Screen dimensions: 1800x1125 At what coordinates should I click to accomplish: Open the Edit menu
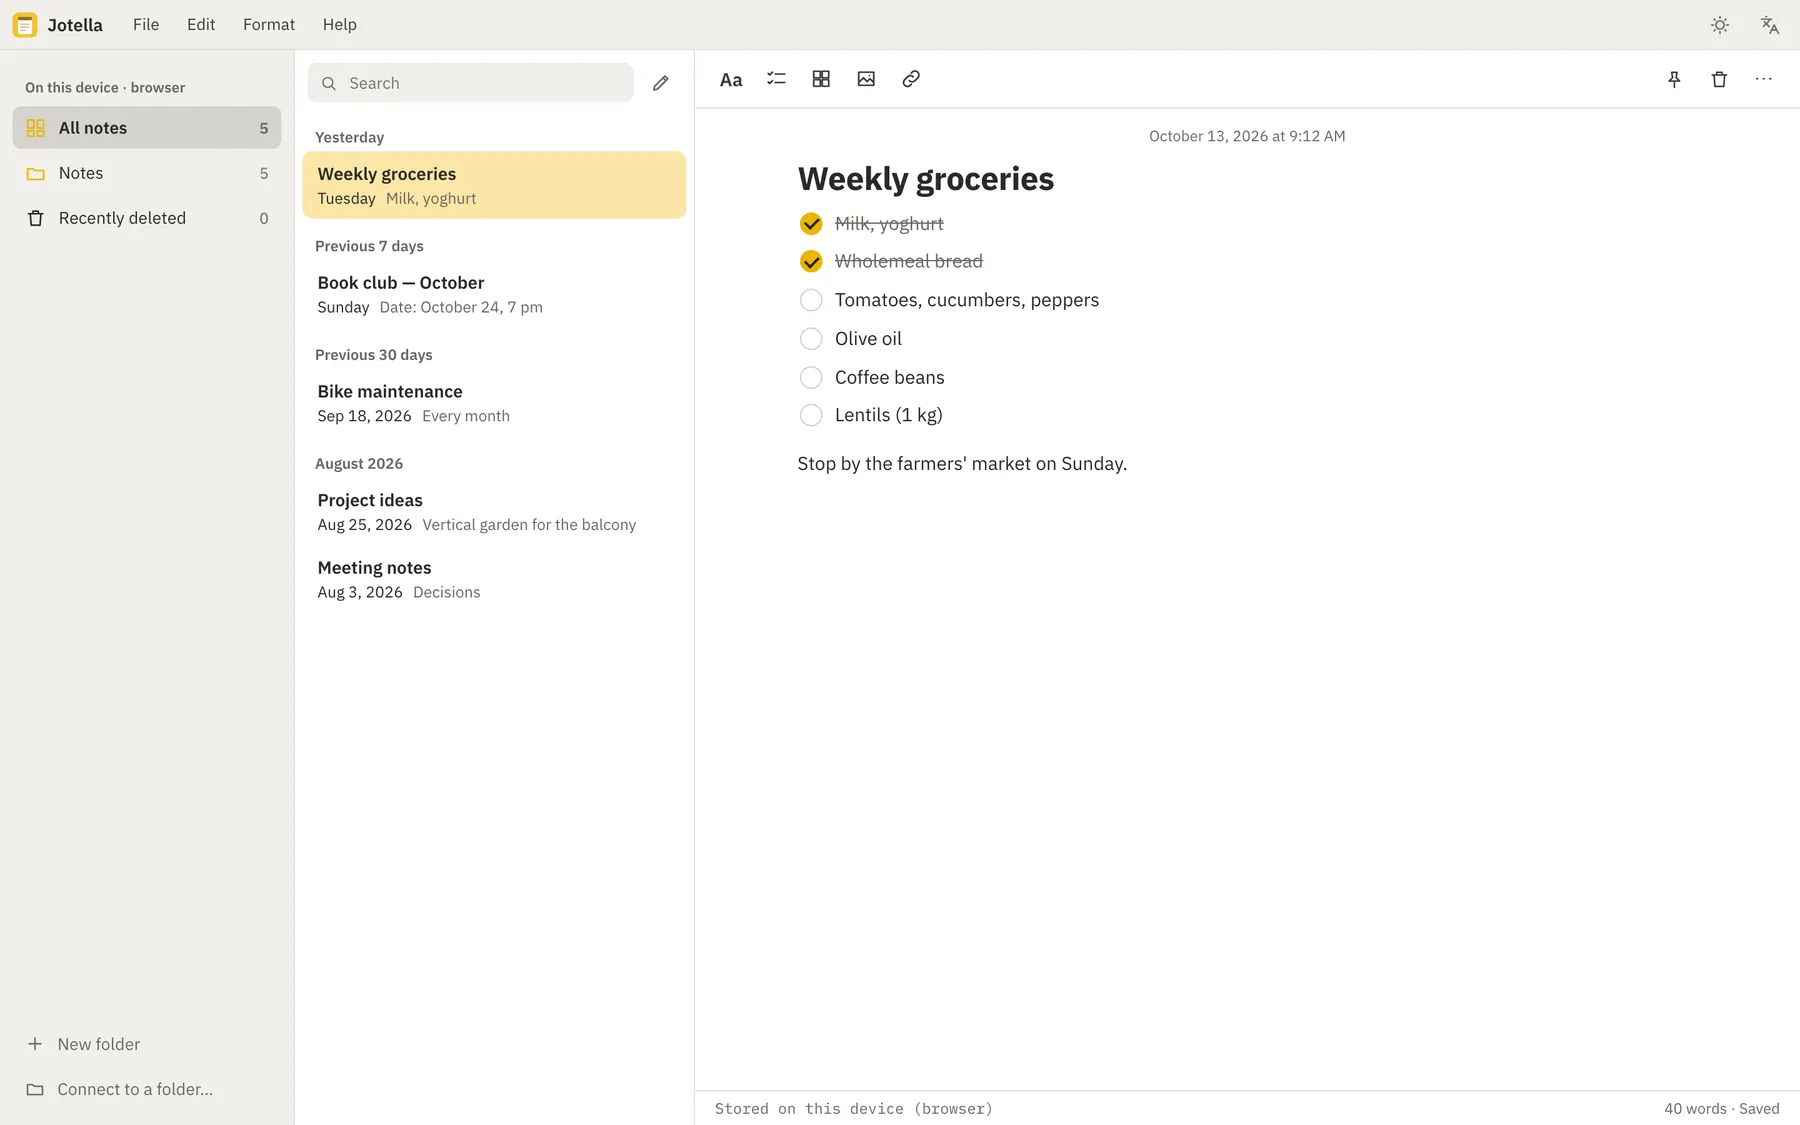[x=201, y=25]
